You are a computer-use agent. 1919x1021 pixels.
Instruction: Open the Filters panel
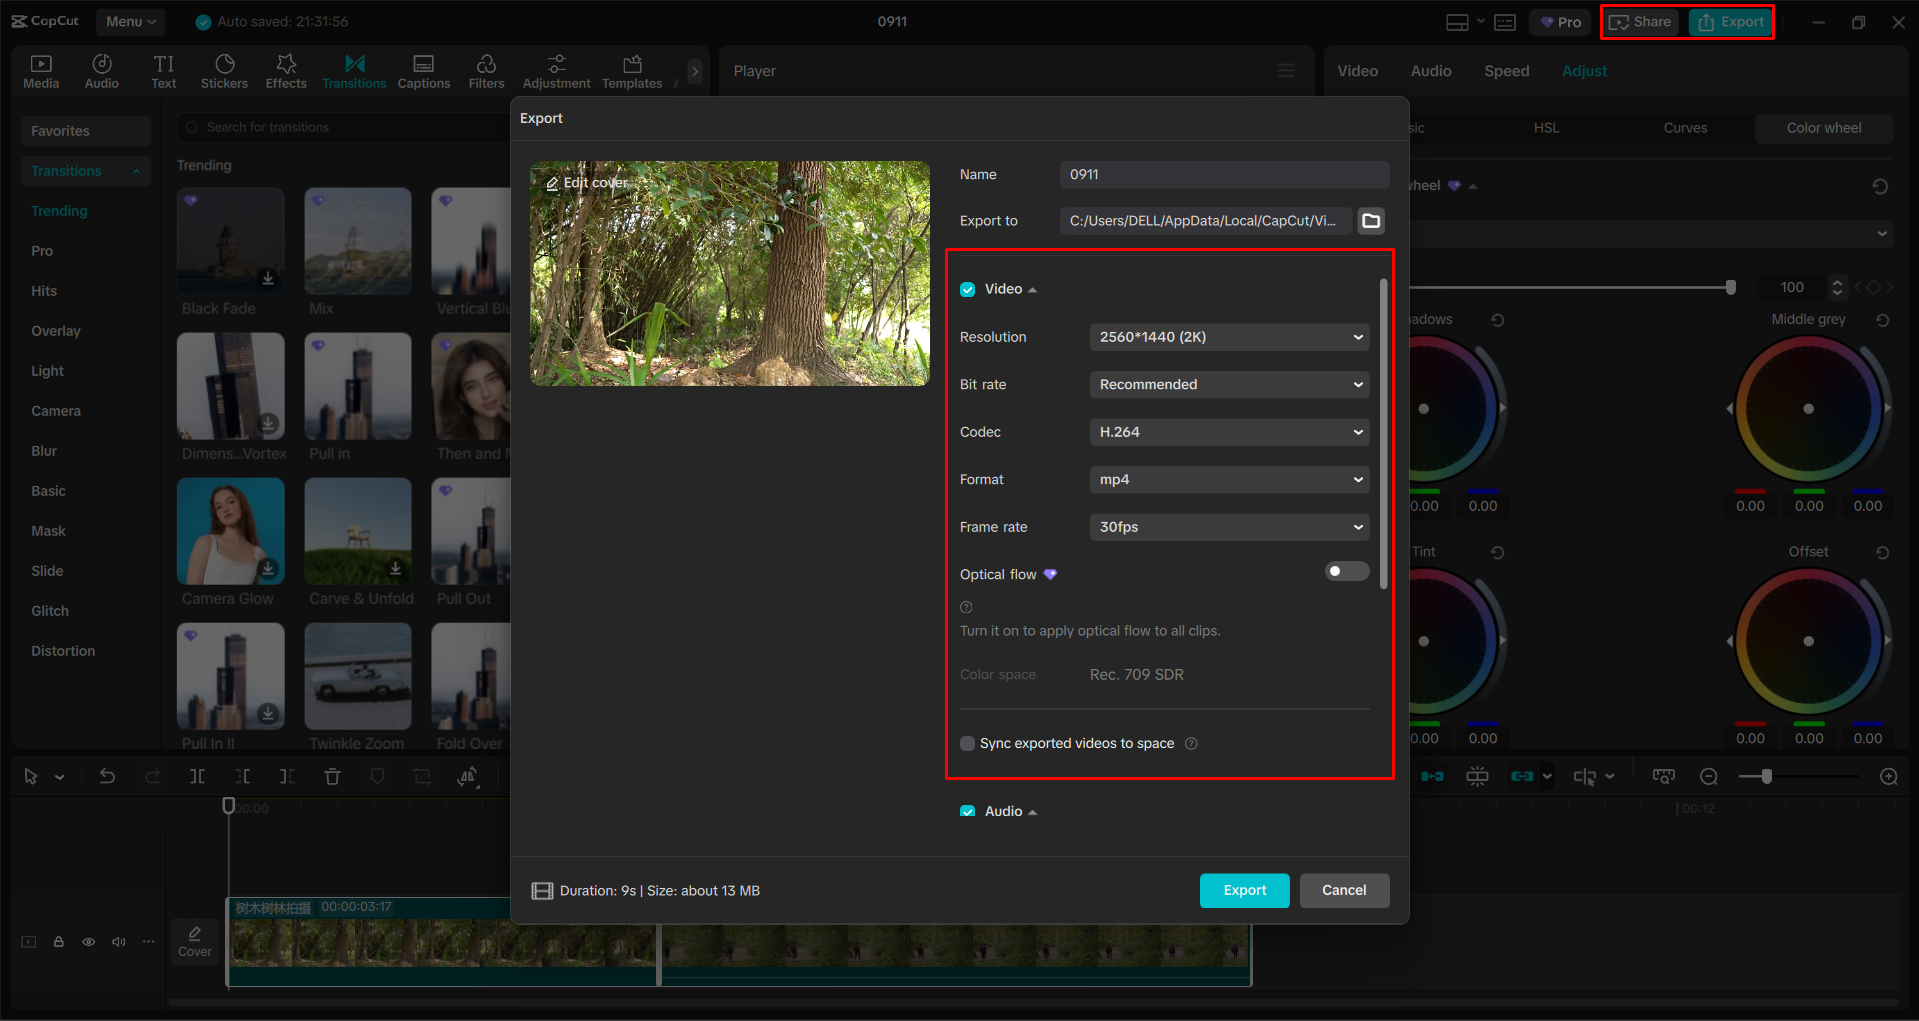pos(486,70)
